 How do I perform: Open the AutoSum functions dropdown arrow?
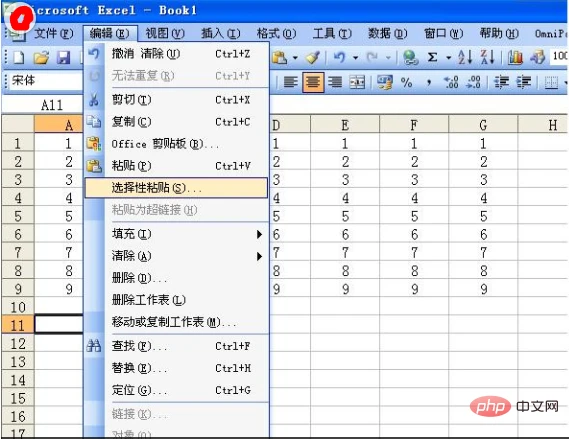coord(449,58)
